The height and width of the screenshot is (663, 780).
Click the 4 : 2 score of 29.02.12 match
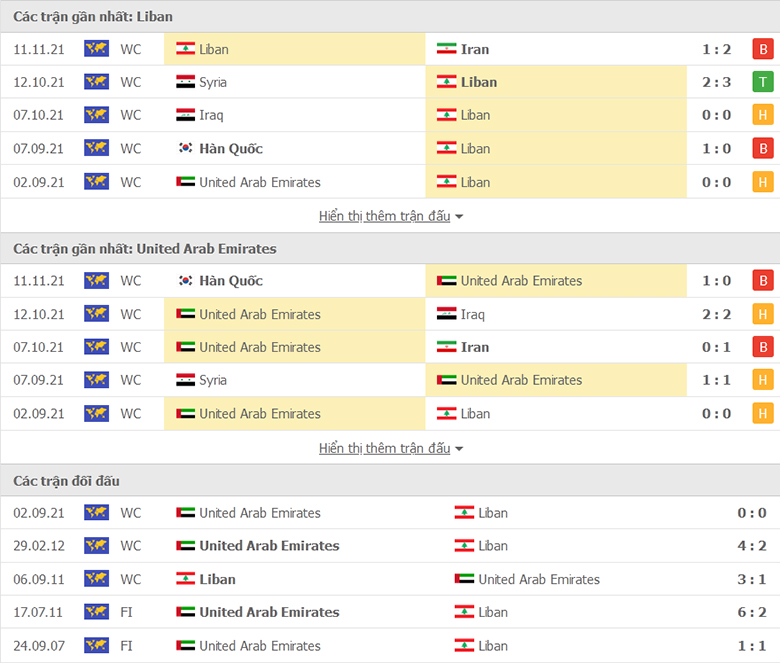click(x=751, y=546)
